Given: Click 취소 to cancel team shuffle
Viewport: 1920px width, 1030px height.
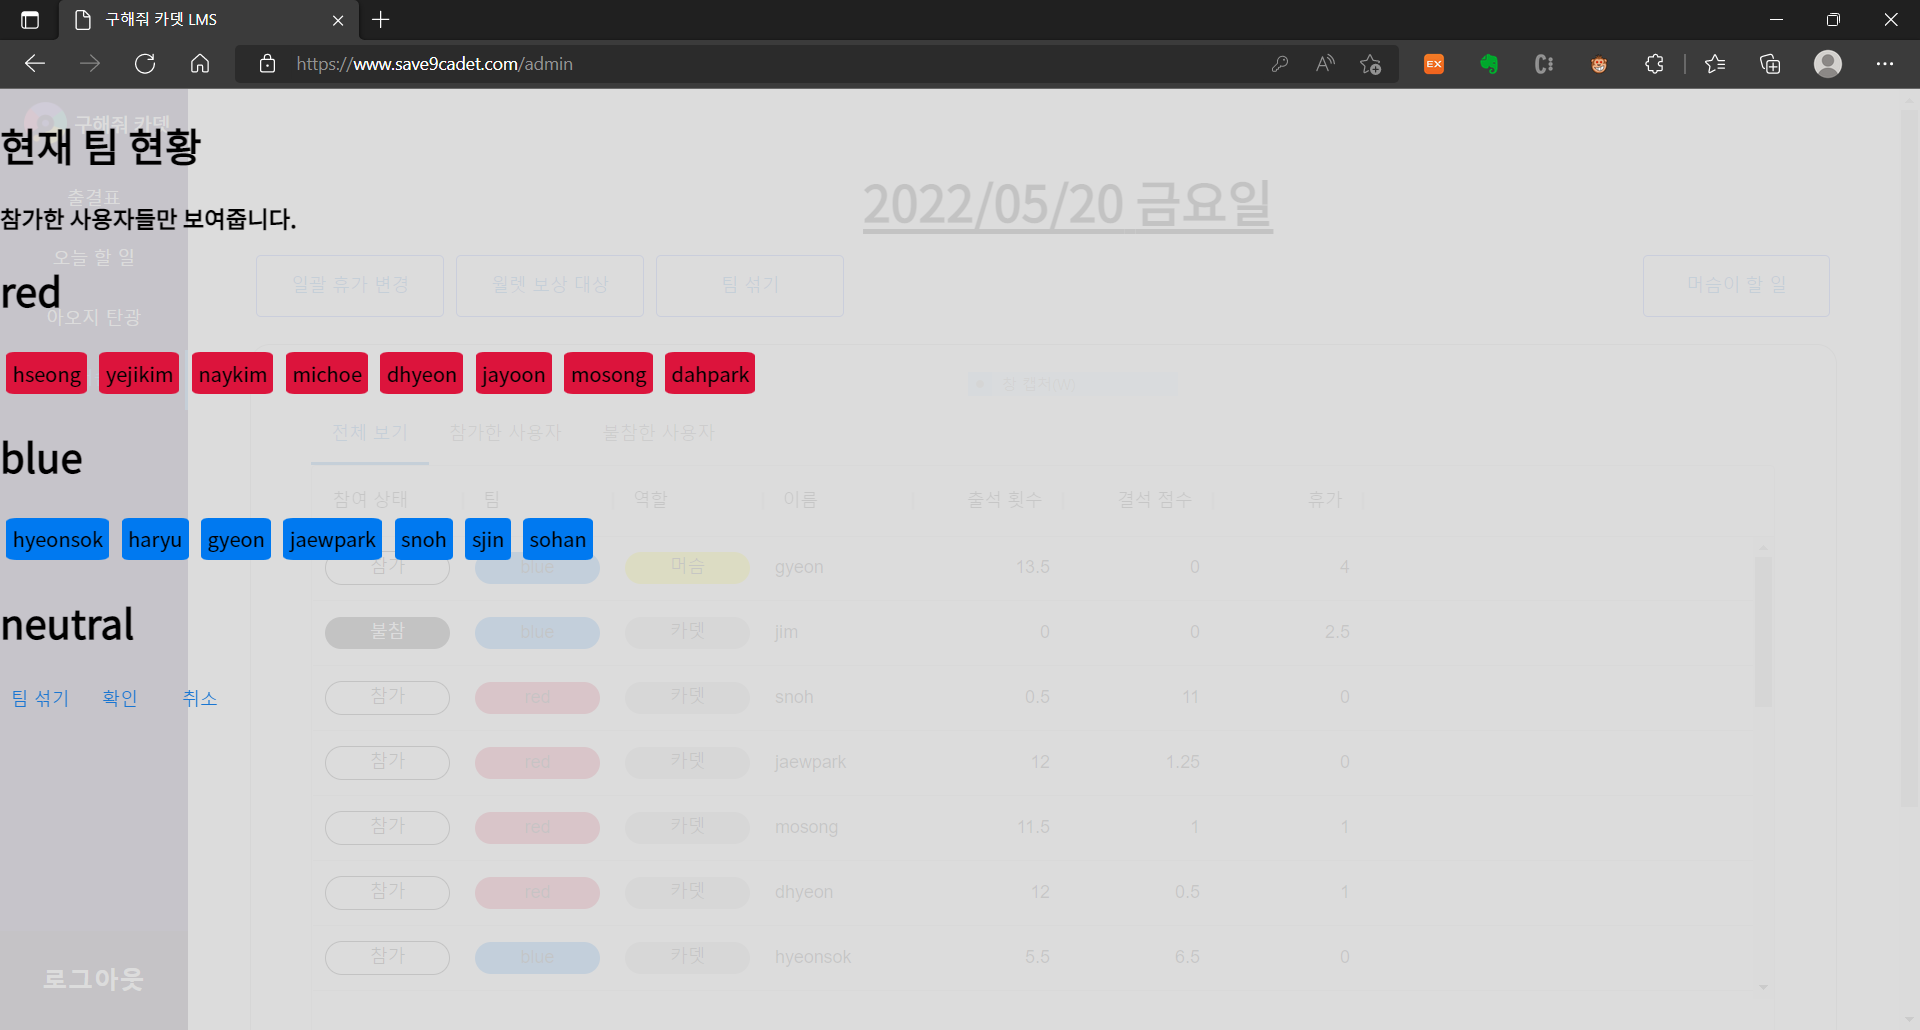Looking at the screenshot, I should [x=200, y=698].
